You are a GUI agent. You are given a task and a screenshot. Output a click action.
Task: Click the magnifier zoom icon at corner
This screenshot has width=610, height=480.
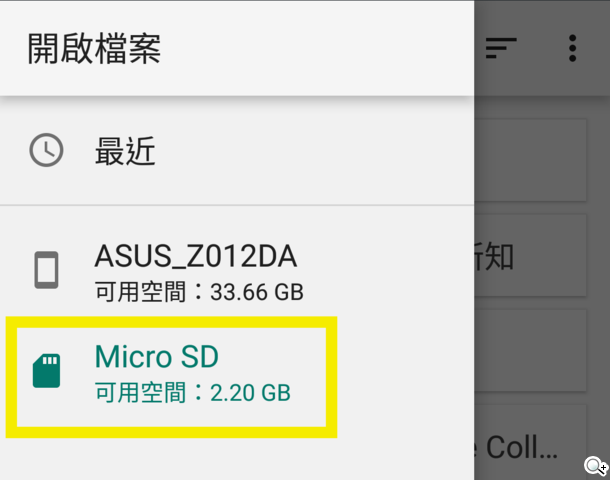[595, 466]
